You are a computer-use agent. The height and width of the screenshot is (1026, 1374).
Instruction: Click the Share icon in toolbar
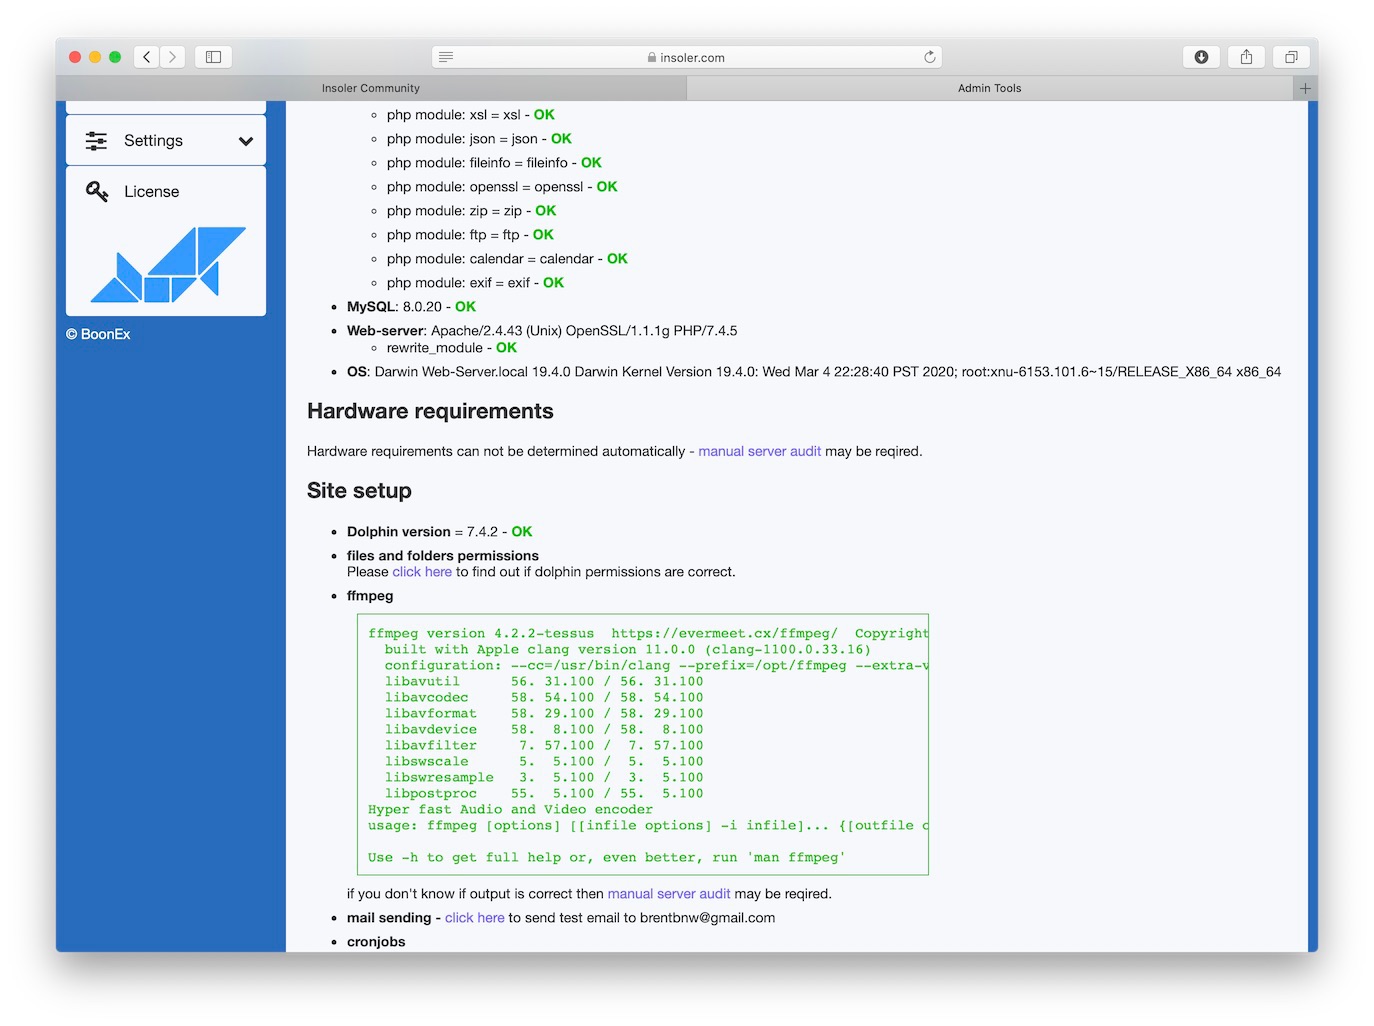click(x=1246, y=57)
